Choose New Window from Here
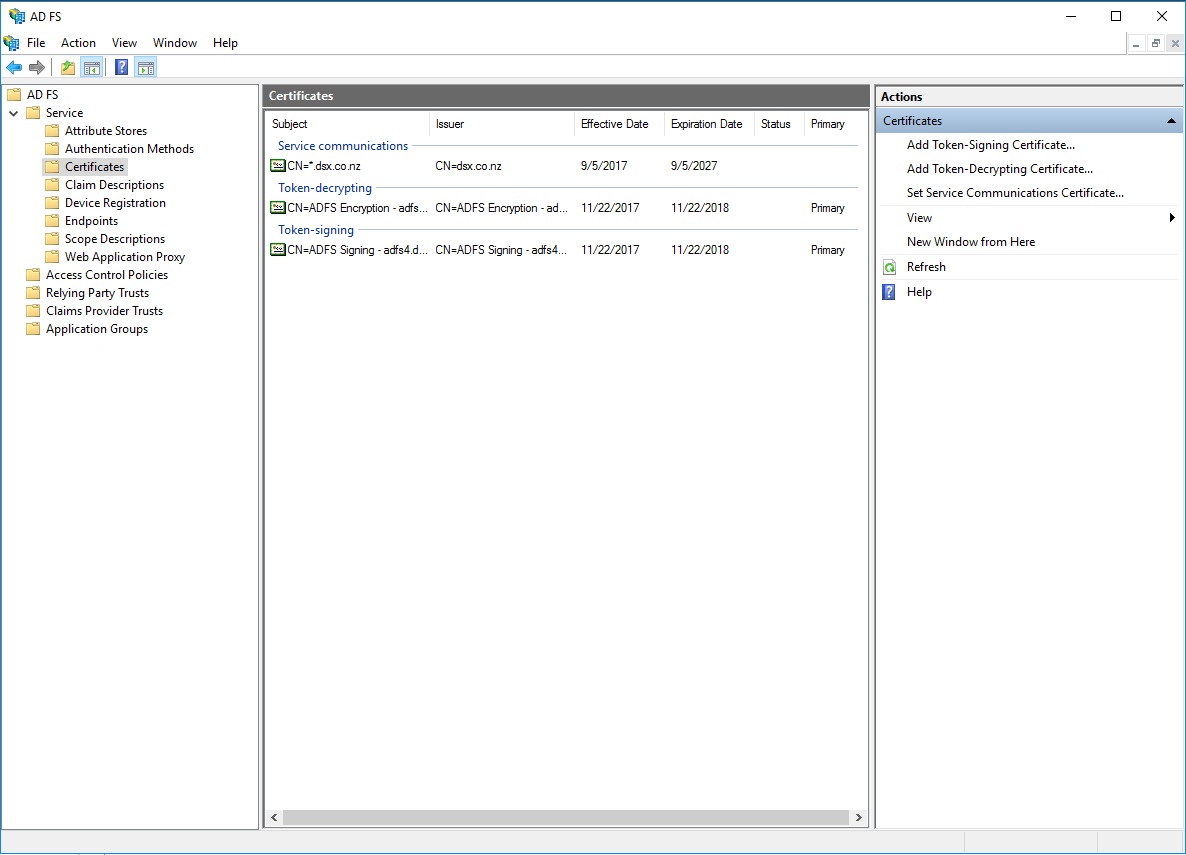1186x855 pixels. [971, 242]
